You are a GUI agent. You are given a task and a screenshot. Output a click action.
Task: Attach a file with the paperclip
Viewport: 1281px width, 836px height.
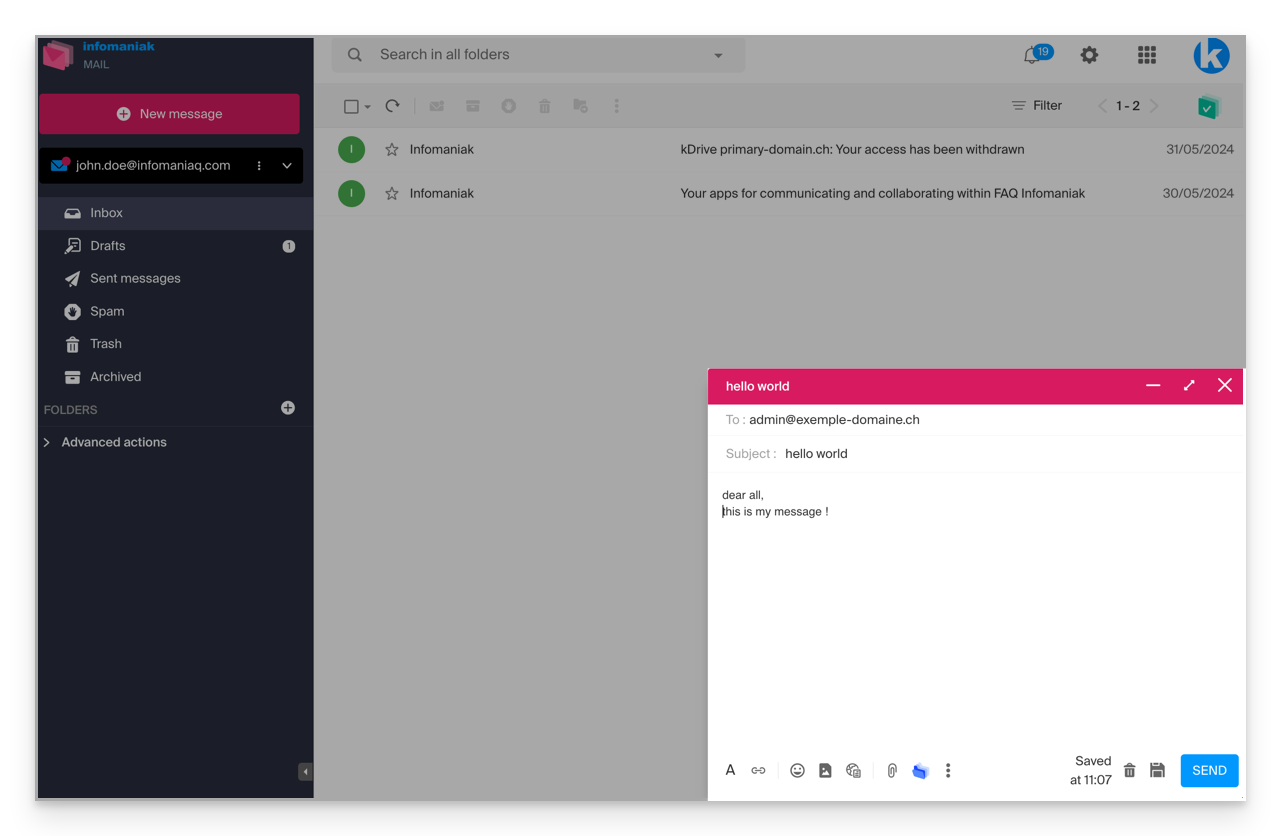click(x=892, y=770)
